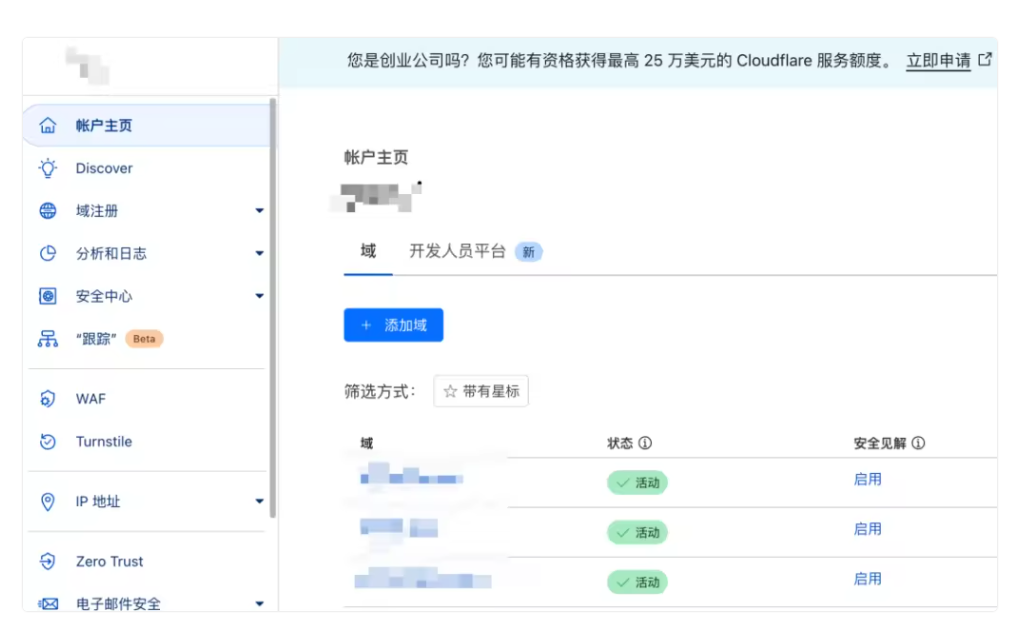Click the Turnstile icon in sidebar
The width and height of the screenshot is (1035, 637).
tap(47, 442)
